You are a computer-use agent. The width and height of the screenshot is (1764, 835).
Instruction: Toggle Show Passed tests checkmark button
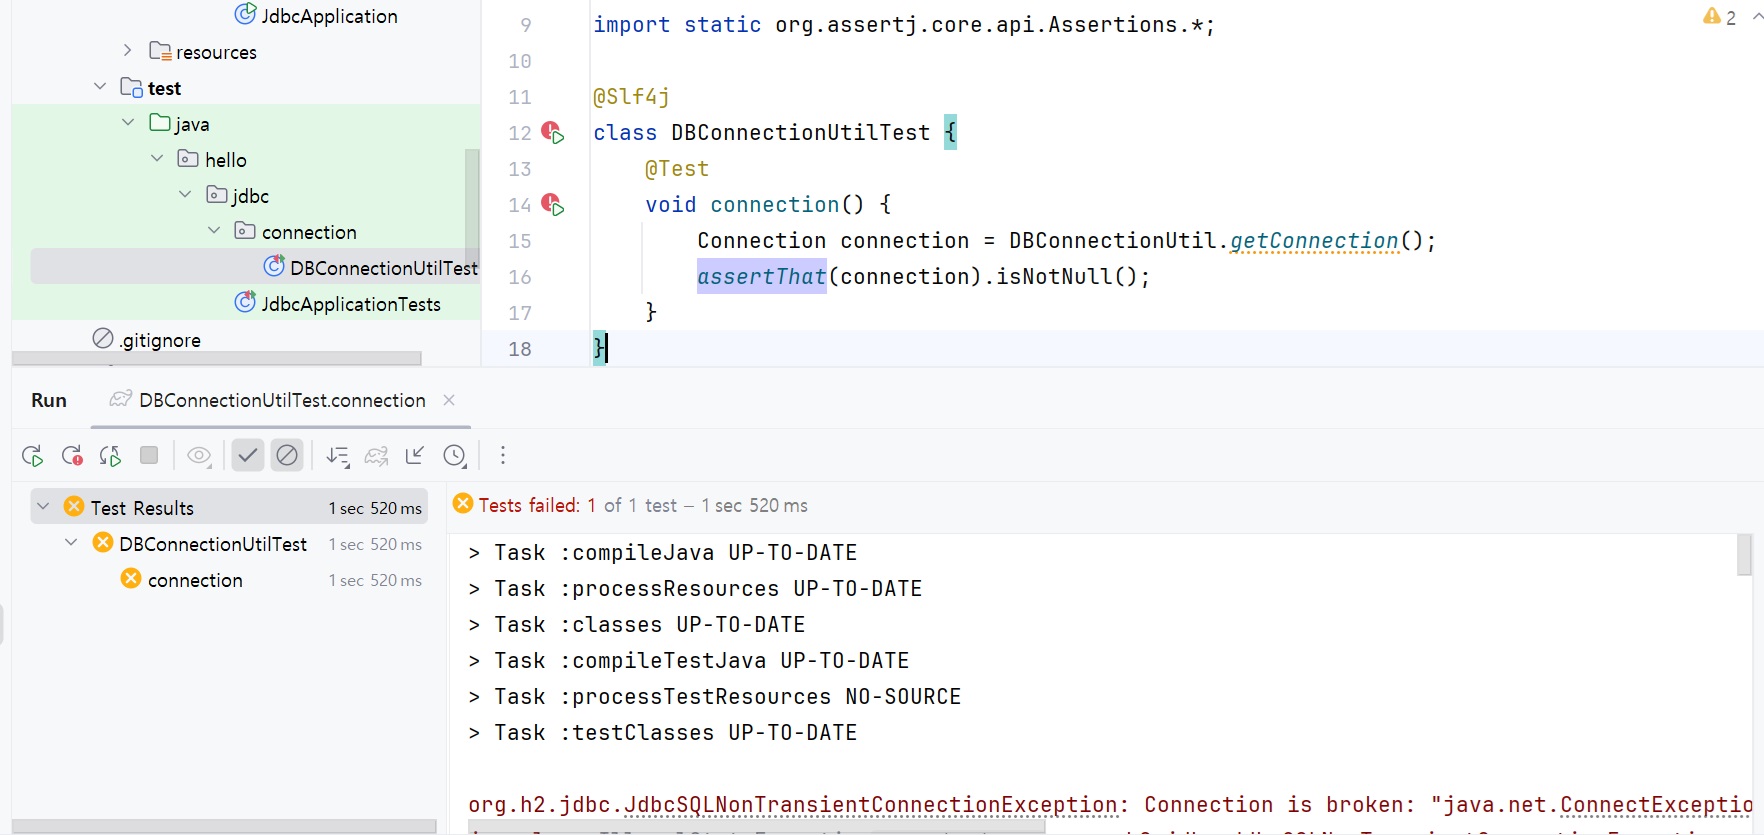coord(248,456)
